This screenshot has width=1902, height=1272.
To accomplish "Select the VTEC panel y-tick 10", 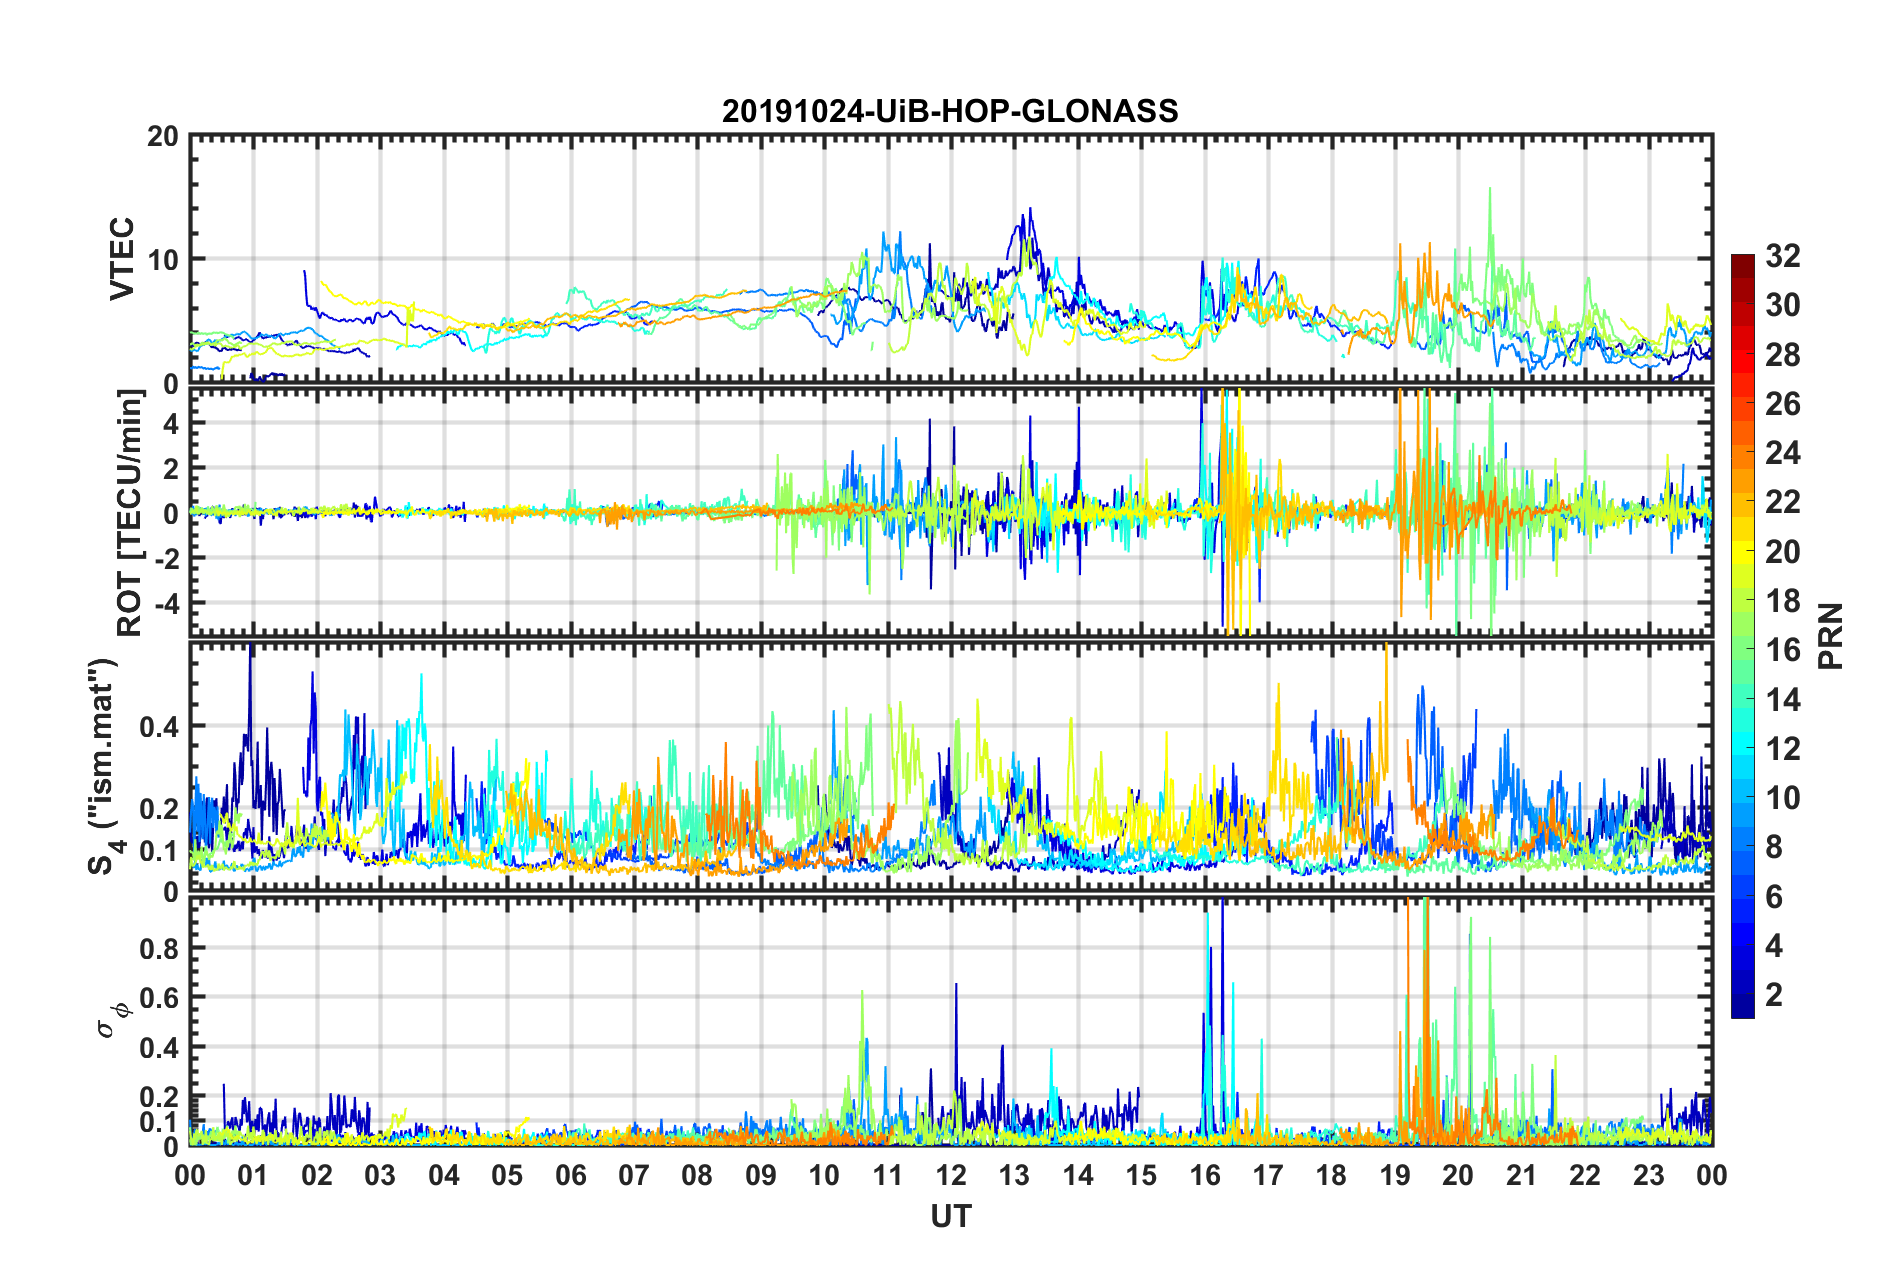I will [x=162, y=260].
